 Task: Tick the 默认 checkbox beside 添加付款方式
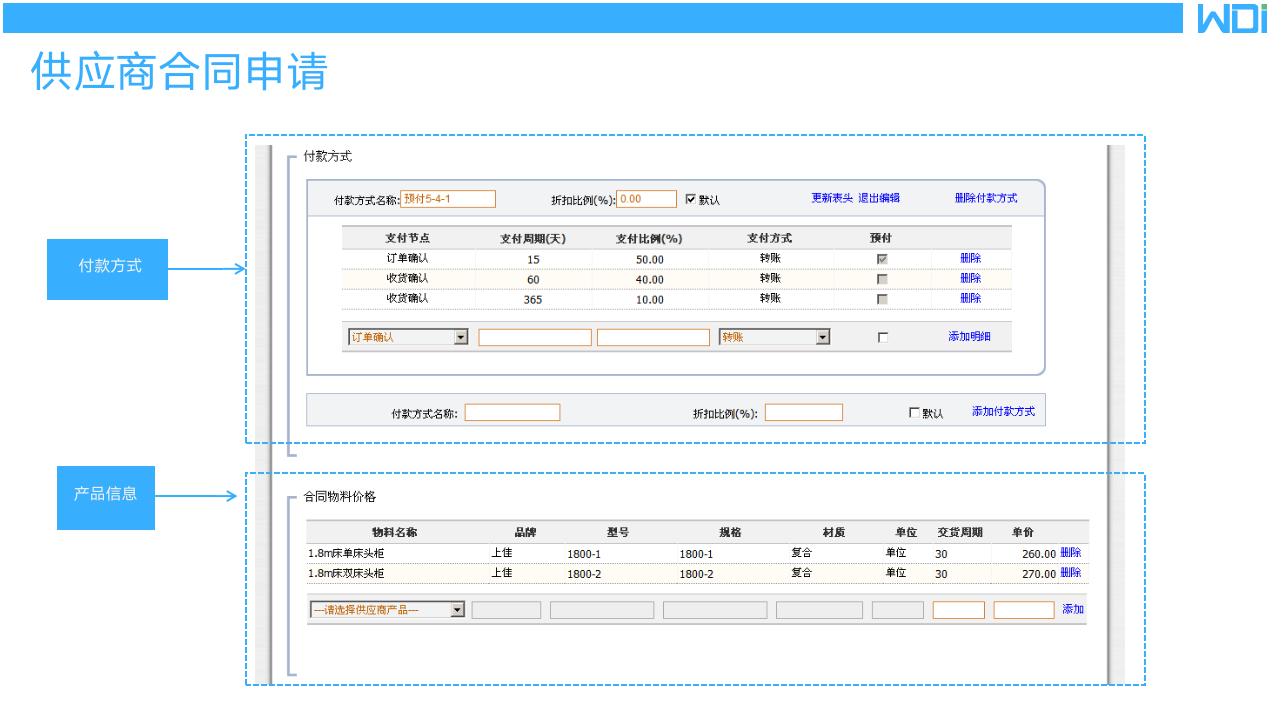914,412
